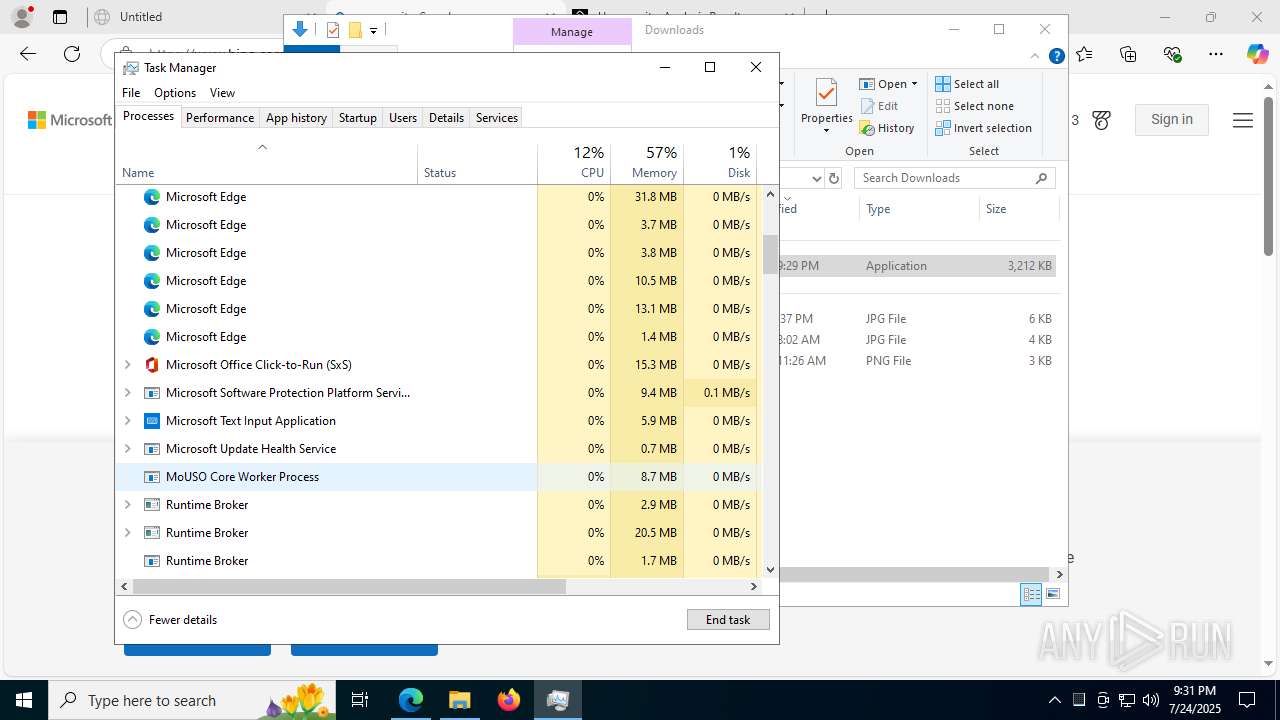This screenshot has width=1280, height=720.
Task: Click Invert selection in Explorer ribbon
Action: [983, 128]
